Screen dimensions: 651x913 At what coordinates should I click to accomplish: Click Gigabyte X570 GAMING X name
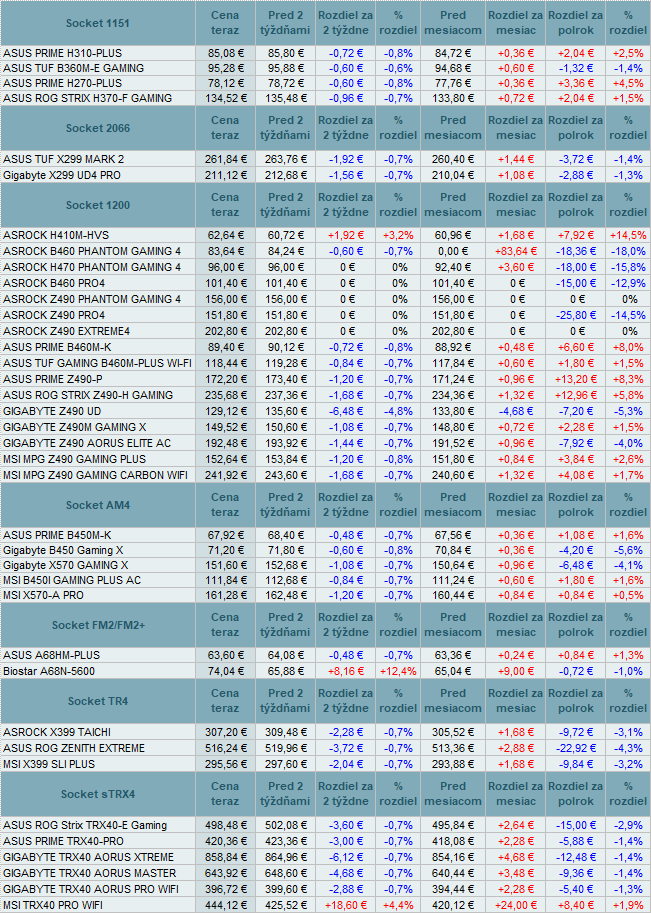click(66, 565)
